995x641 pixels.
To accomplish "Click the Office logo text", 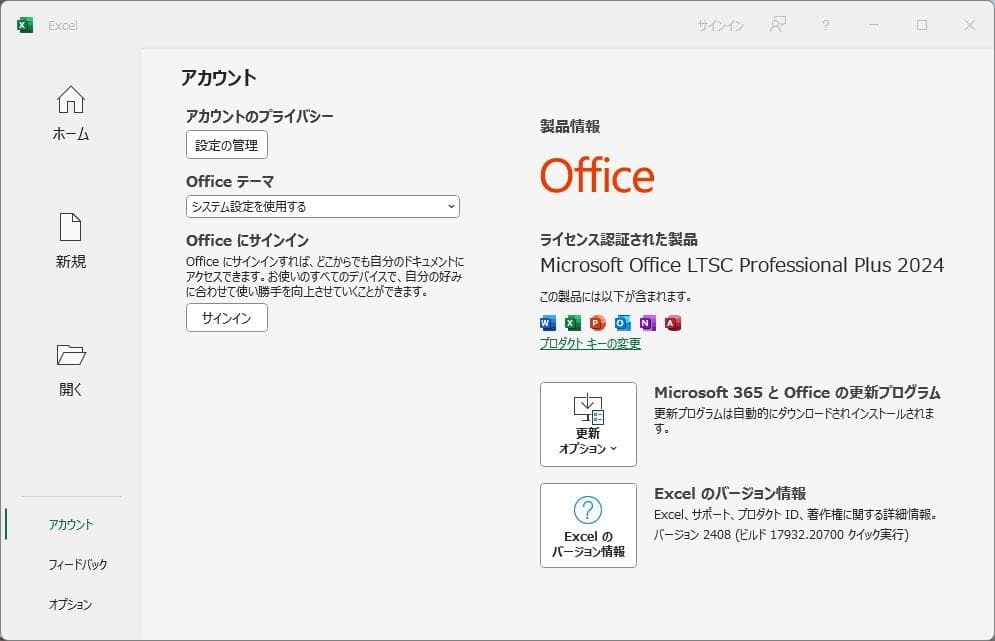I will tap(597, 175).
